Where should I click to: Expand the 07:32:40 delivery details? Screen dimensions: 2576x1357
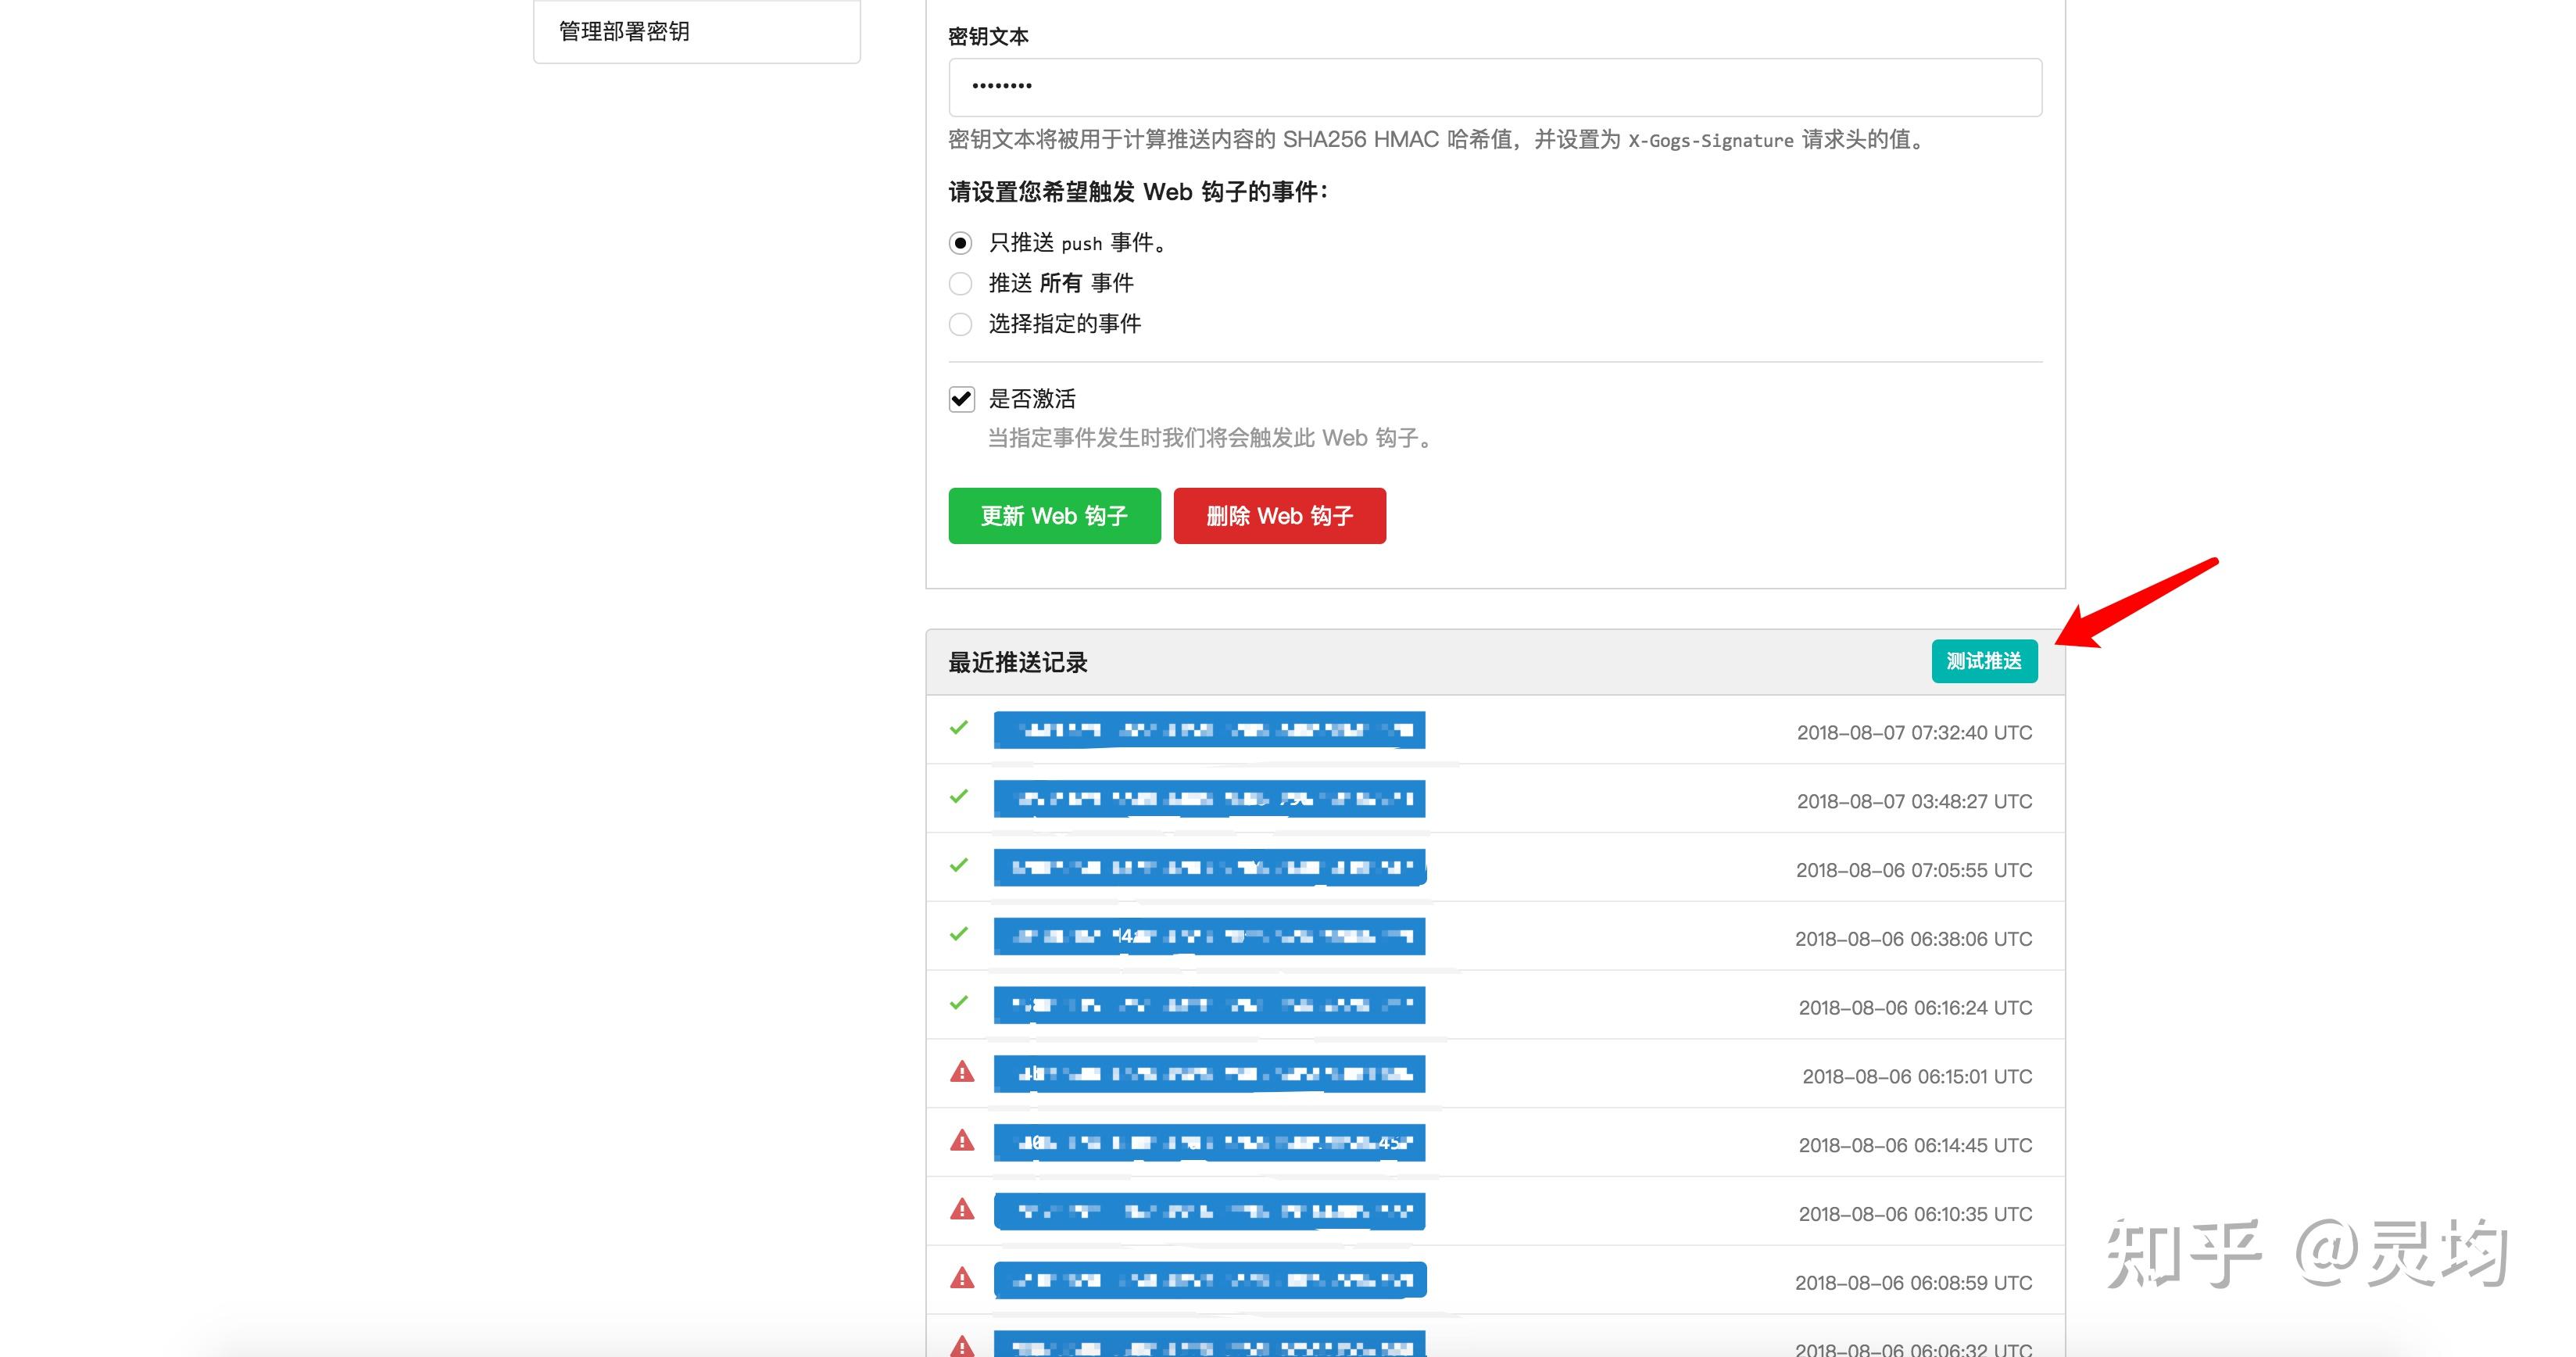pos(1209,729)
